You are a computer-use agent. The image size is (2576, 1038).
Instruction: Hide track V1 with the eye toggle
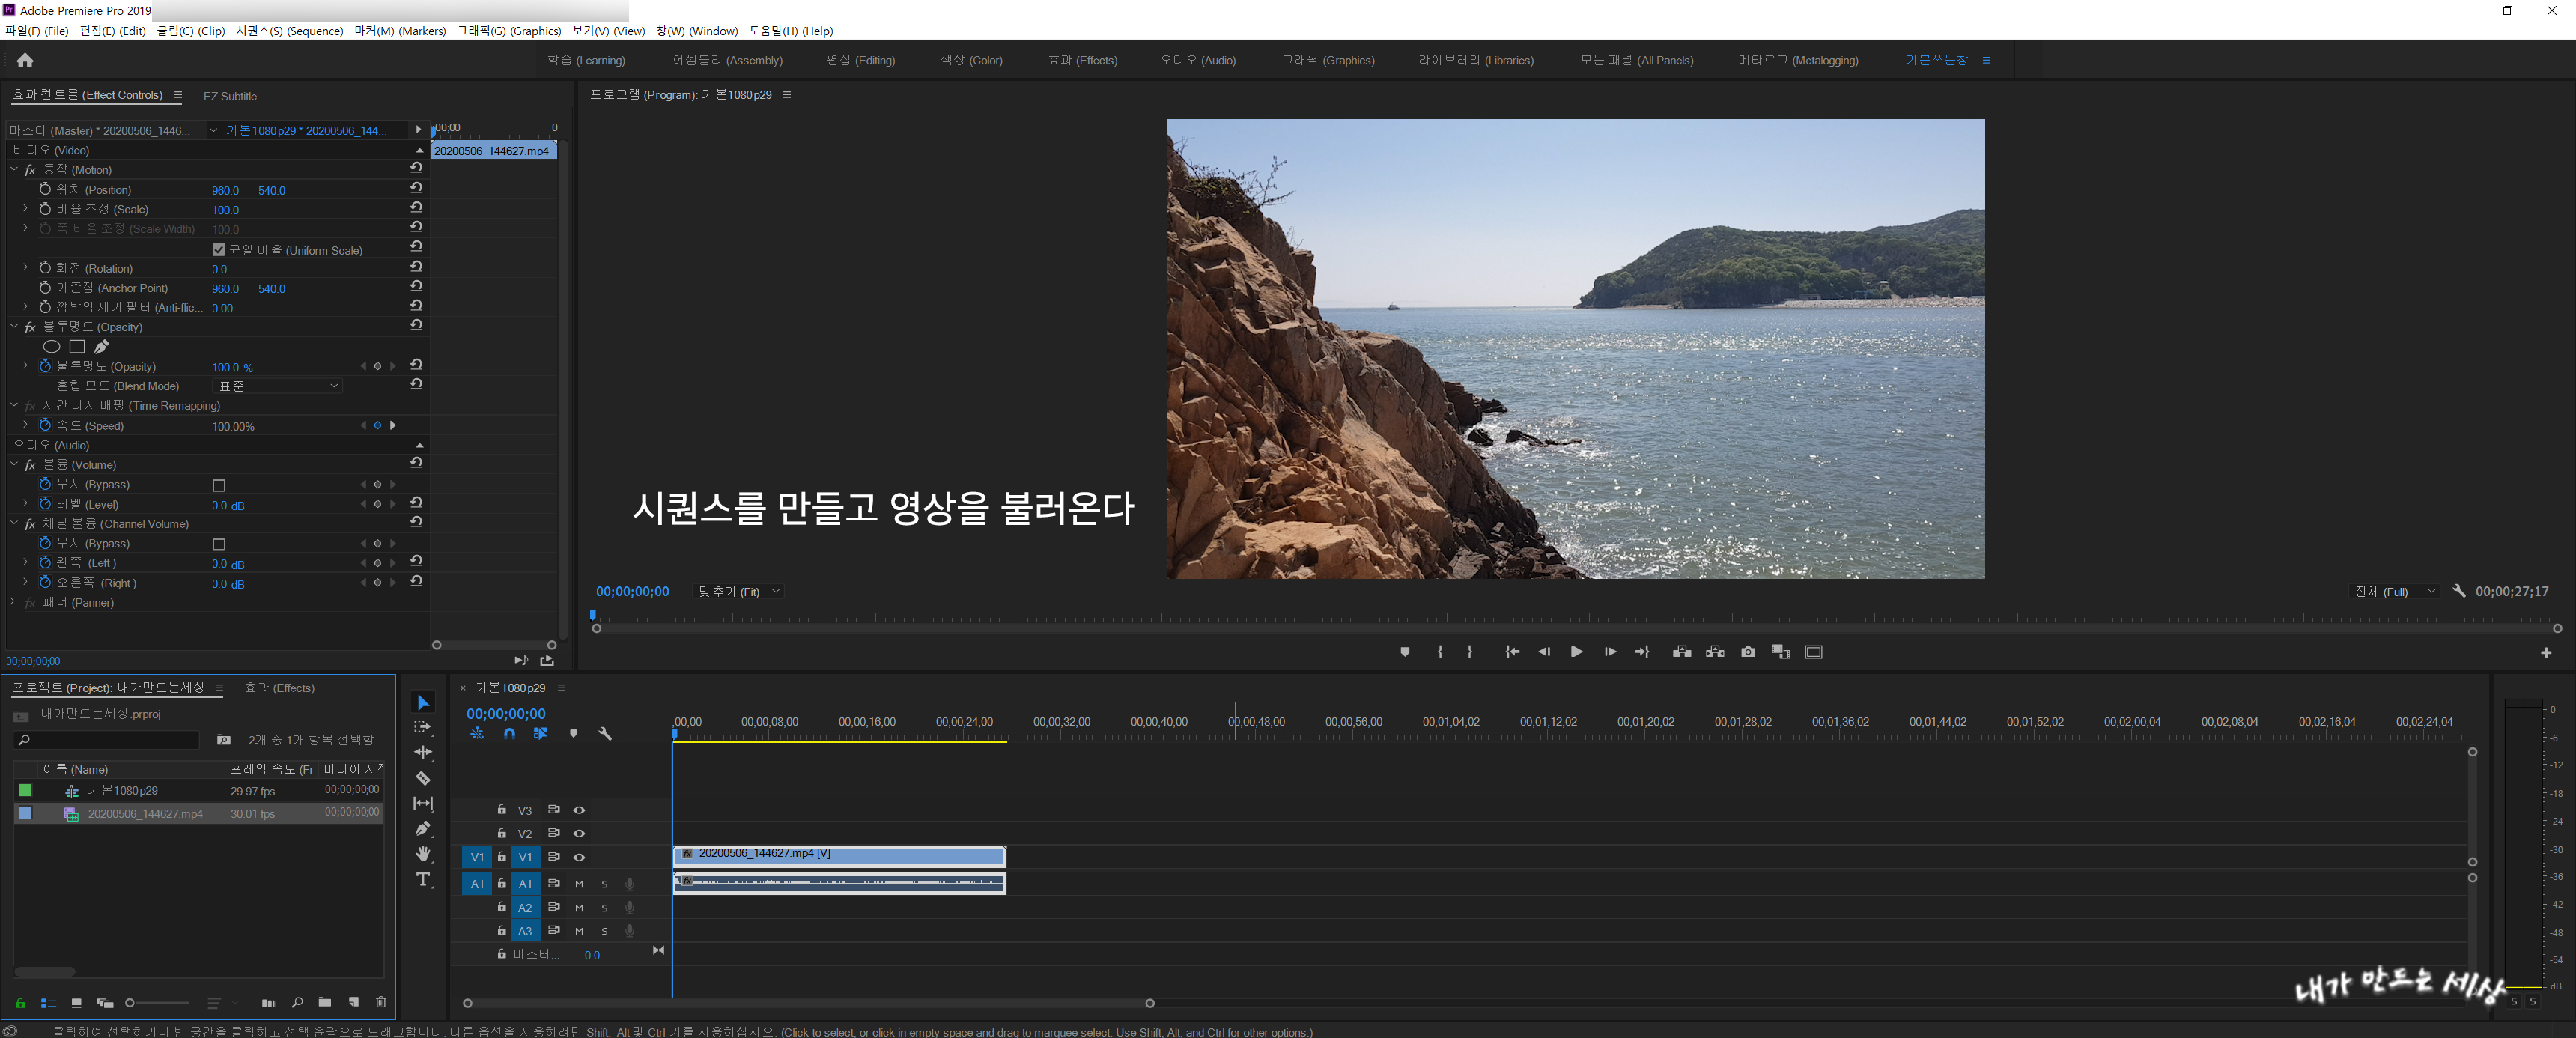(x=579, y=857)
